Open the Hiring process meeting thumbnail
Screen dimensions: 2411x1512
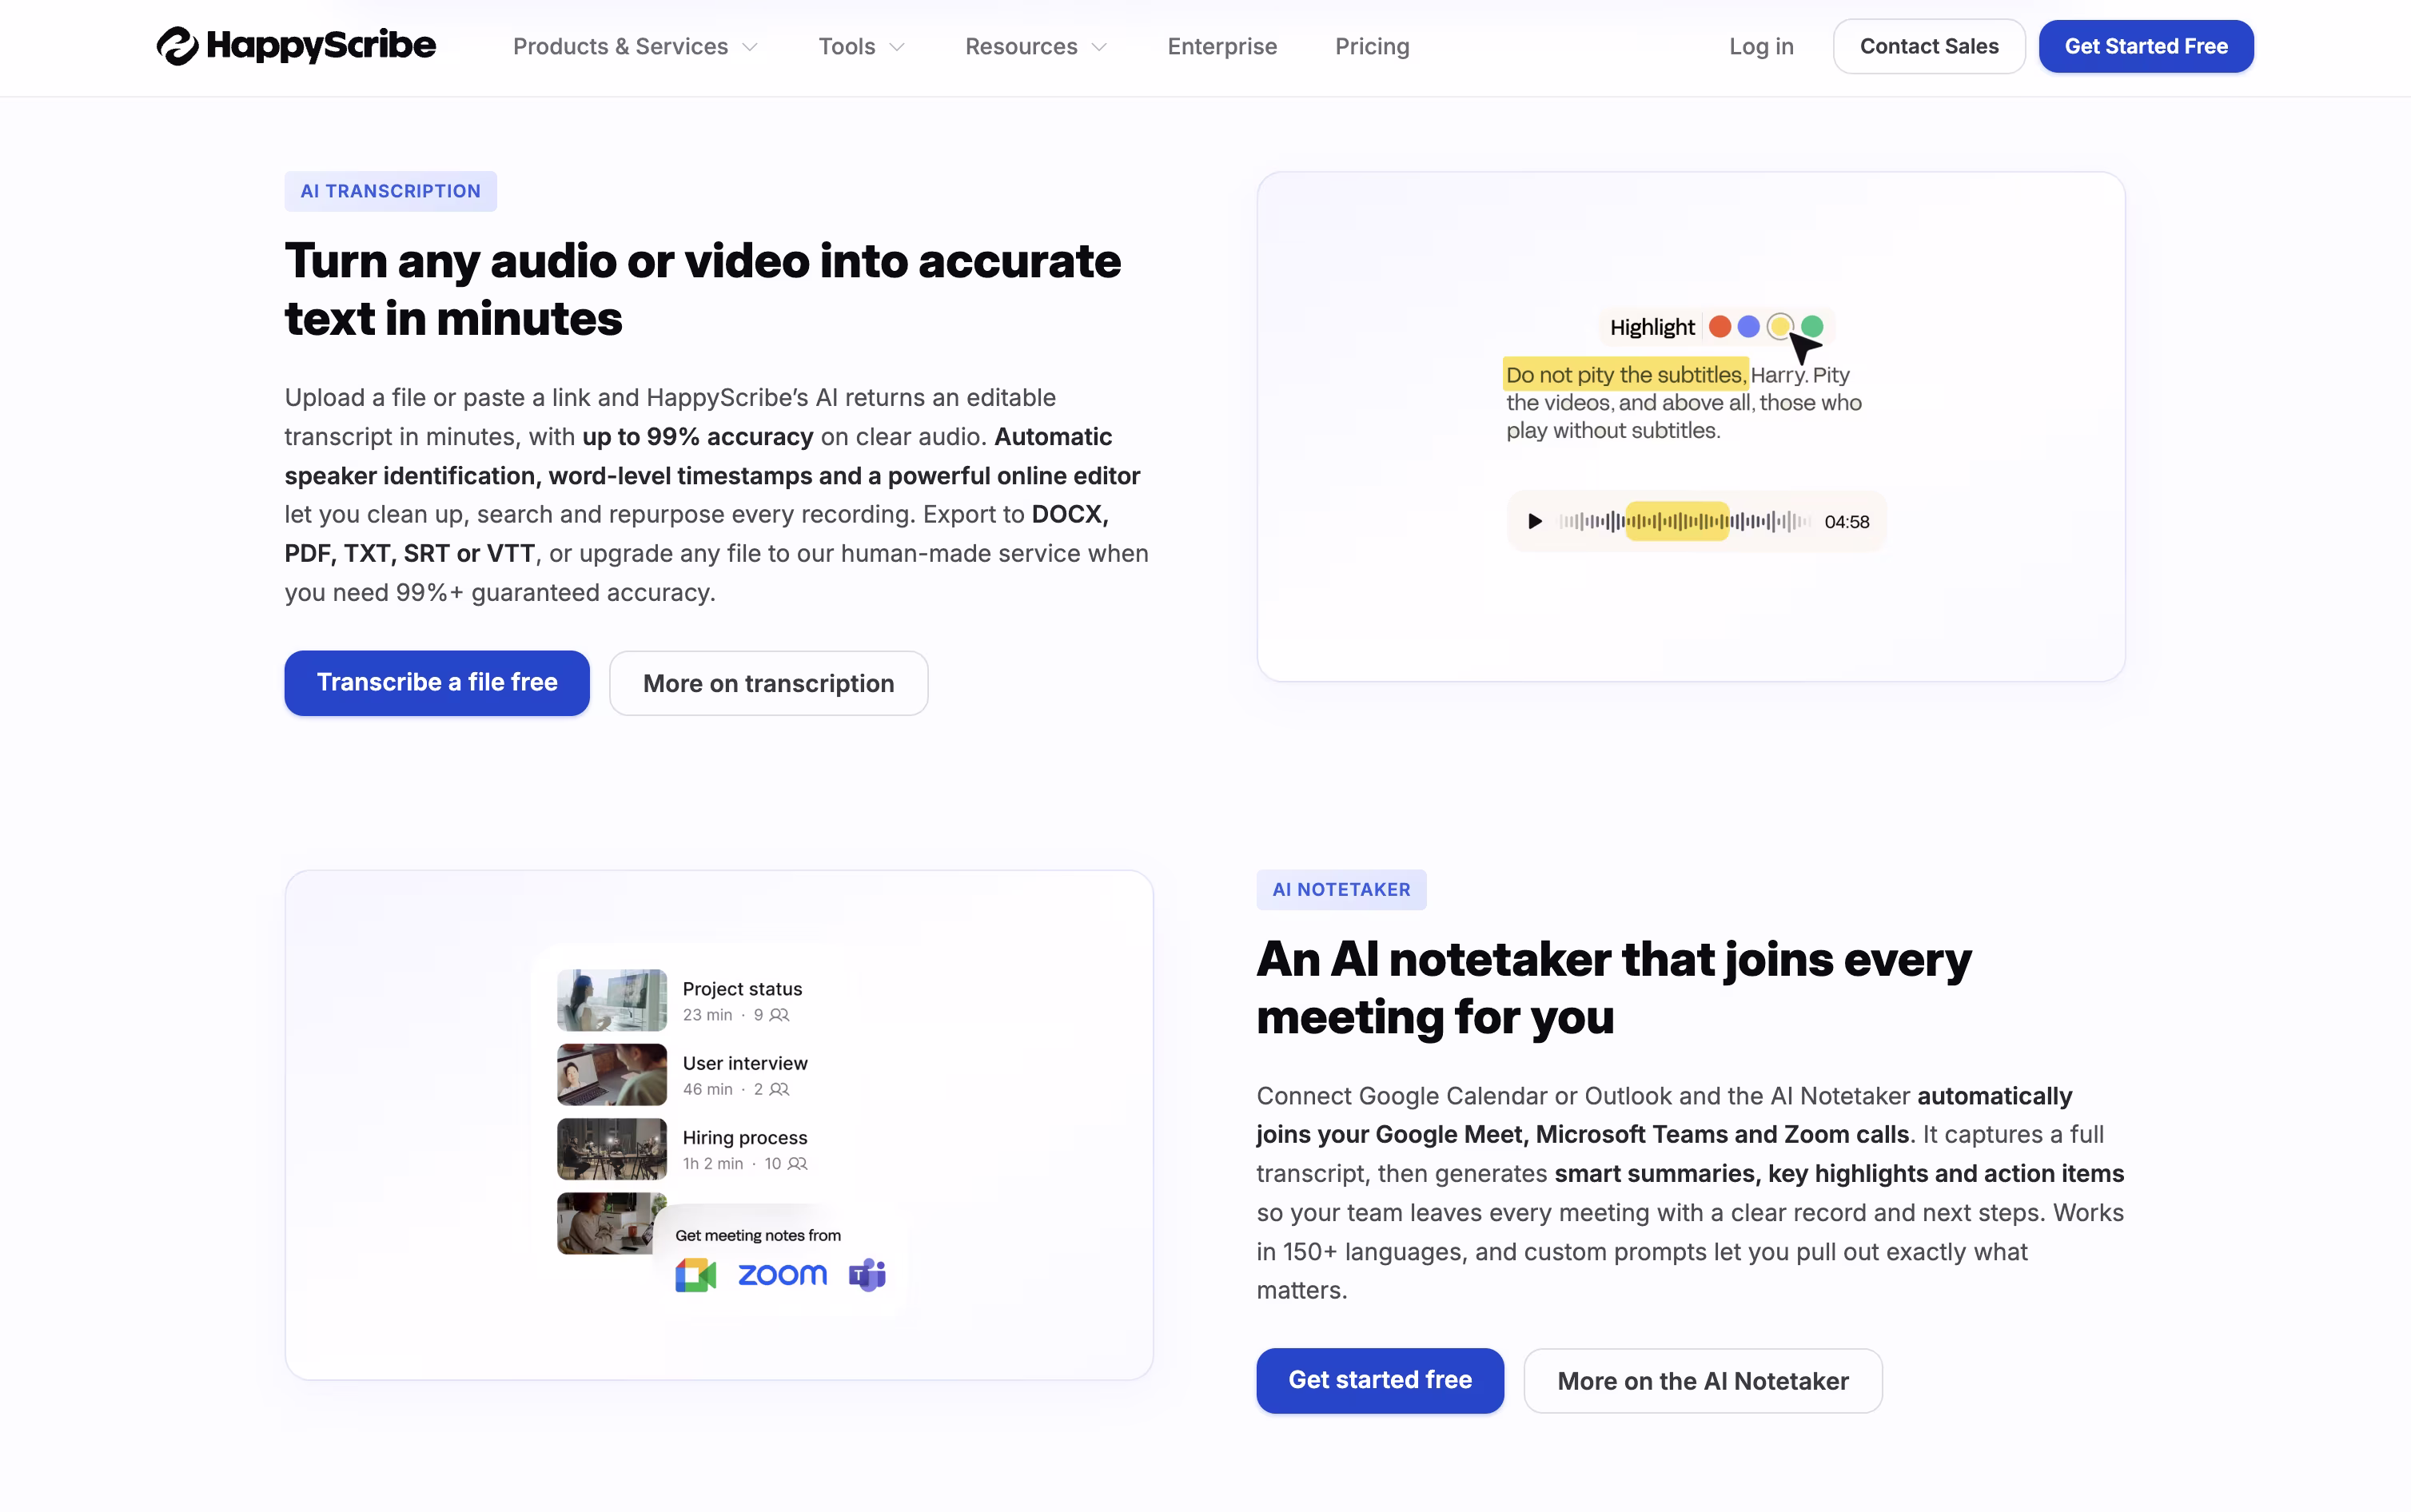pos(612,1149)
